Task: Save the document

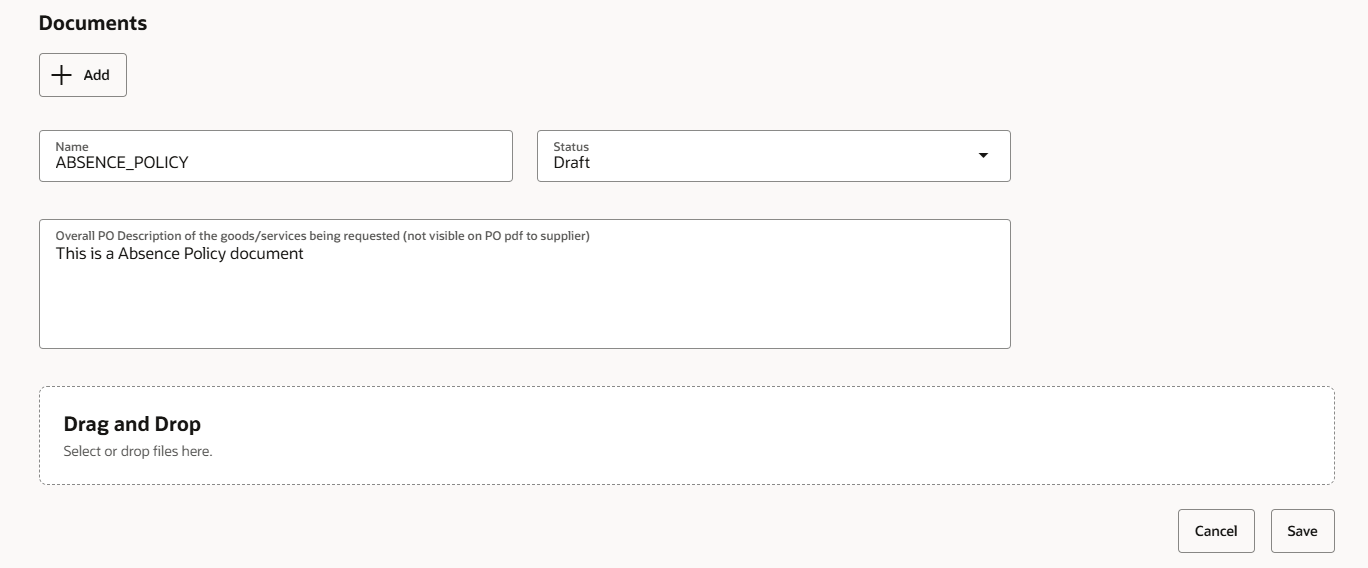Action: tap(1303, 531)
